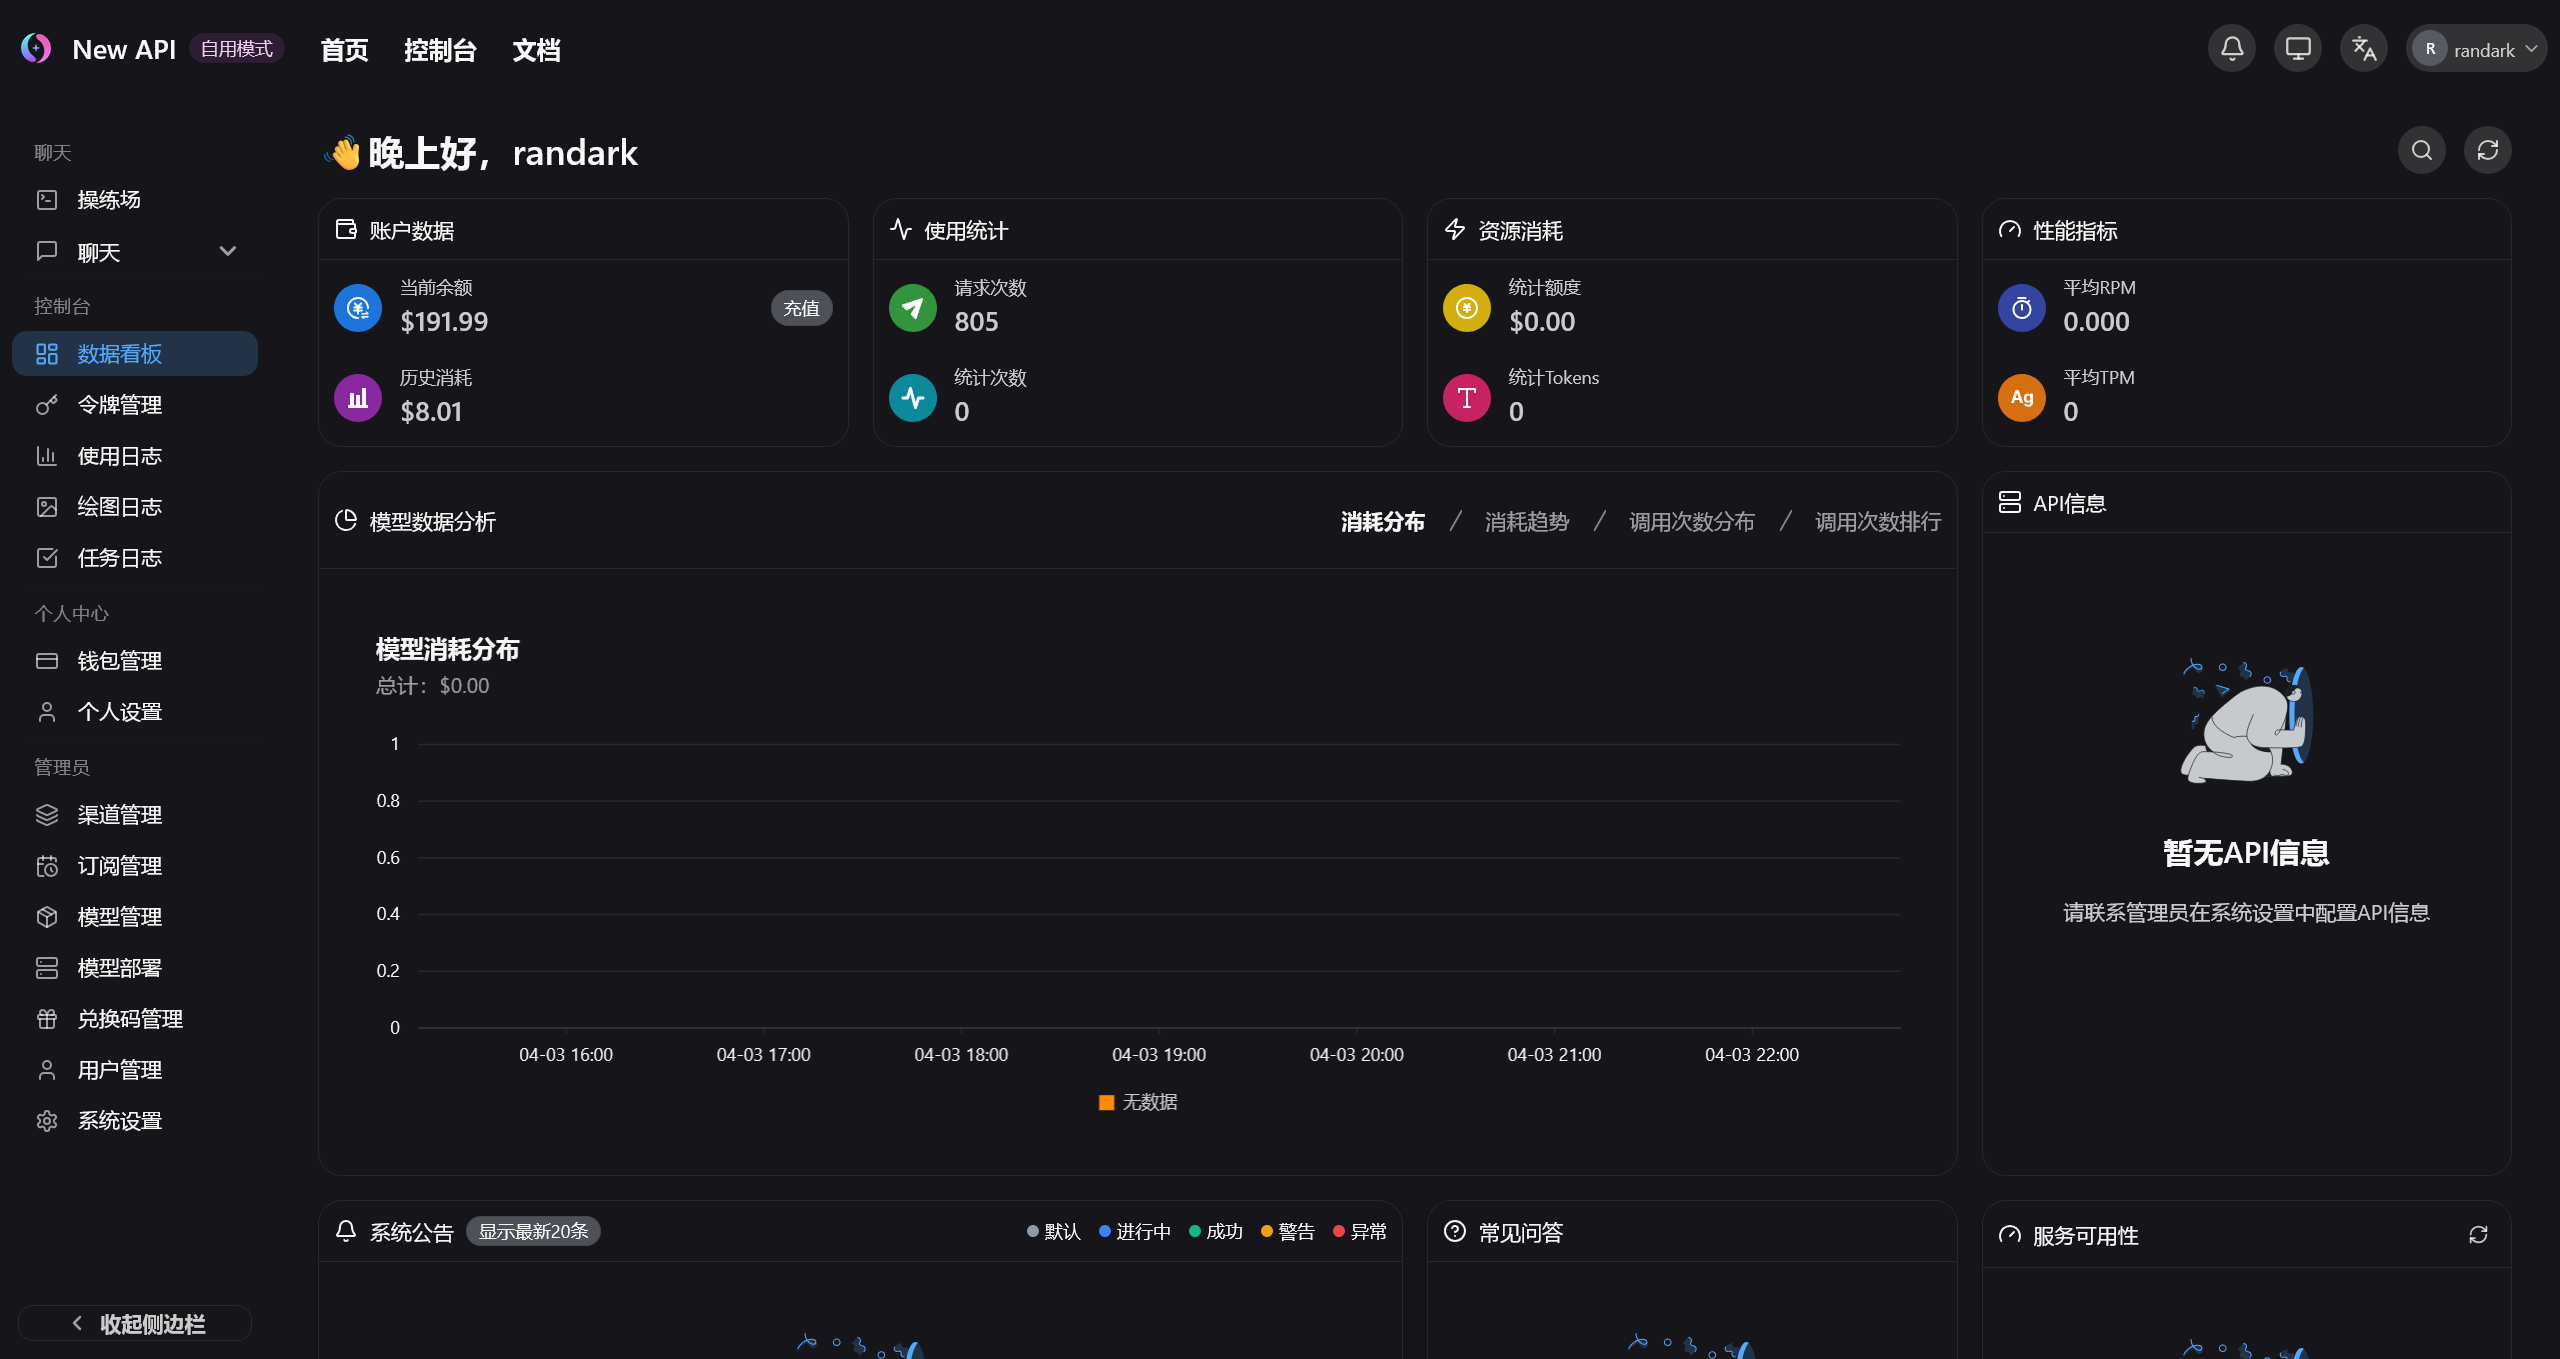This screenshot has height=1359, width=2560.
Task: Click the theme mode monitor icon
Action: coord(2298,49)
